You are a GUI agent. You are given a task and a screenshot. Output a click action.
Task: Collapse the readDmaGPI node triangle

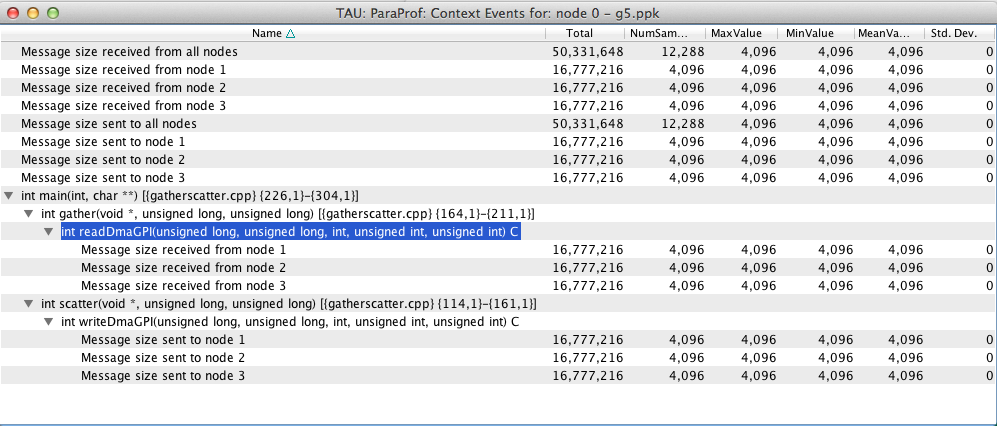(x=49, y=232)
